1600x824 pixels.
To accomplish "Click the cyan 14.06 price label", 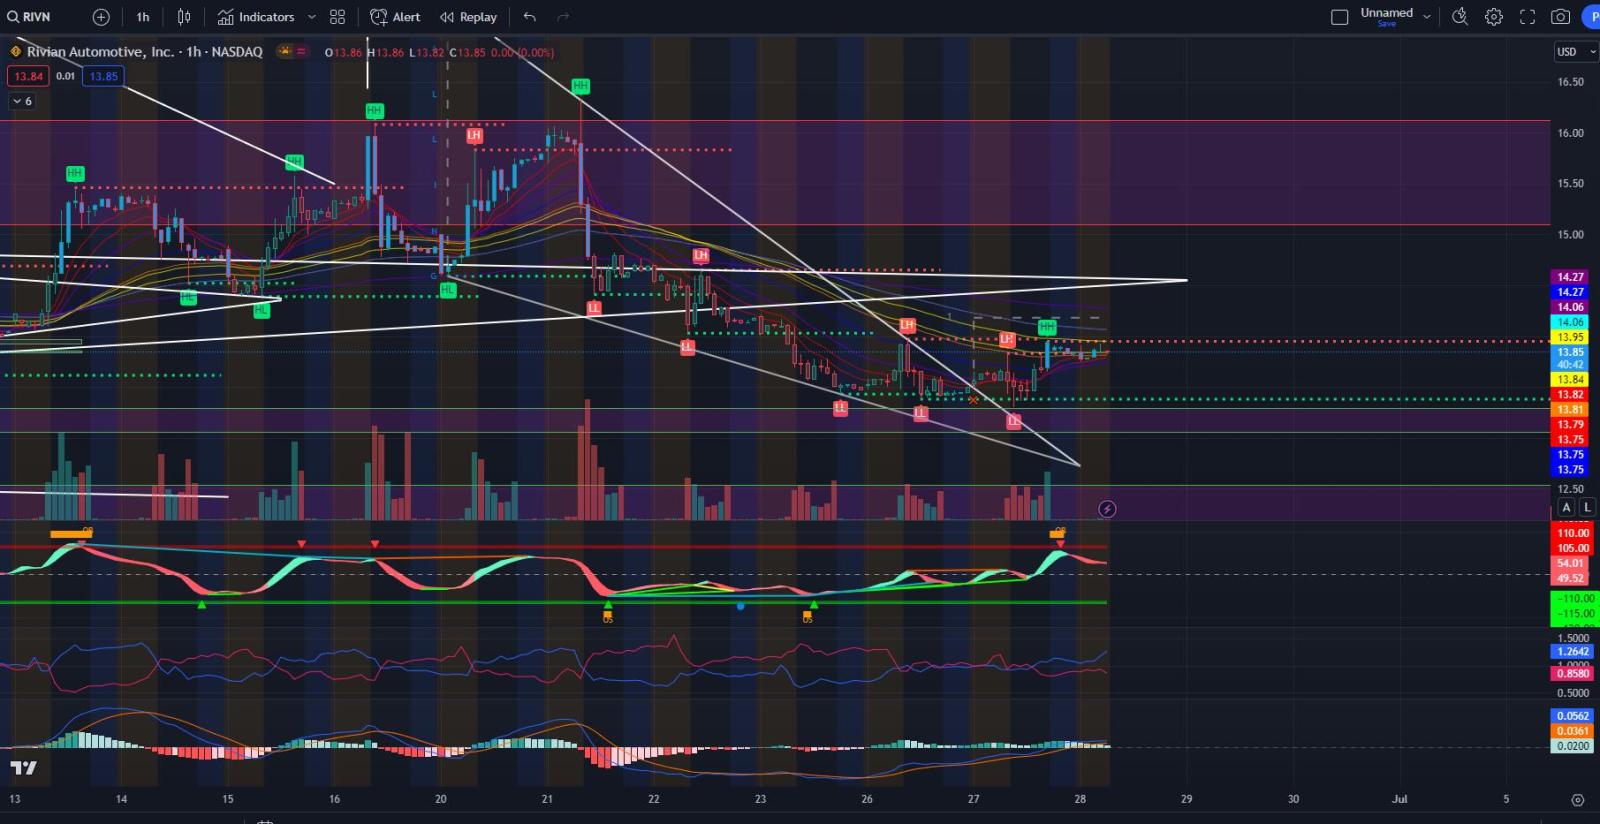I will pos(1570,322).
